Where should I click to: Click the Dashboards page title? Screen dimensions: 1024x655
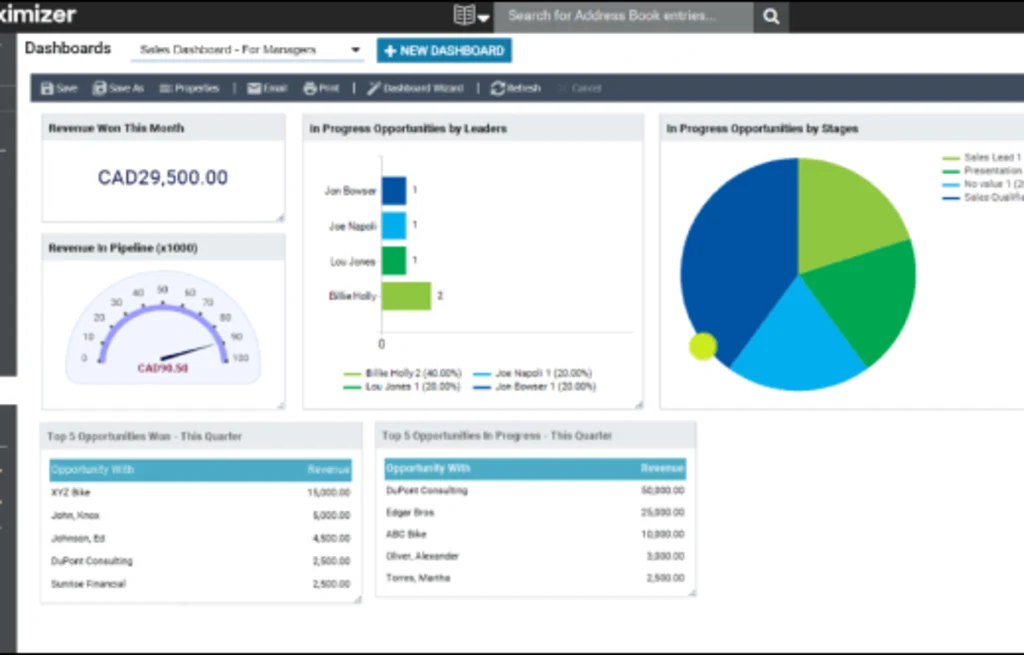coord(68,48)
